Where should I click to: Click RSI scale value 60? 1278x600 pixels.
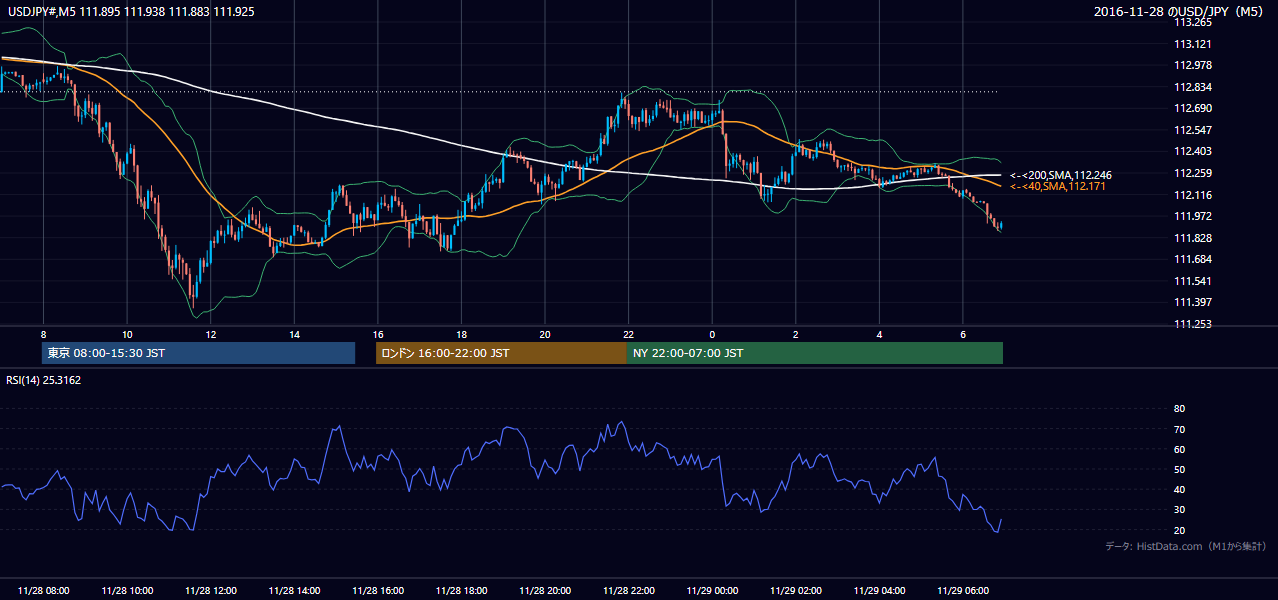[1179, 449]
